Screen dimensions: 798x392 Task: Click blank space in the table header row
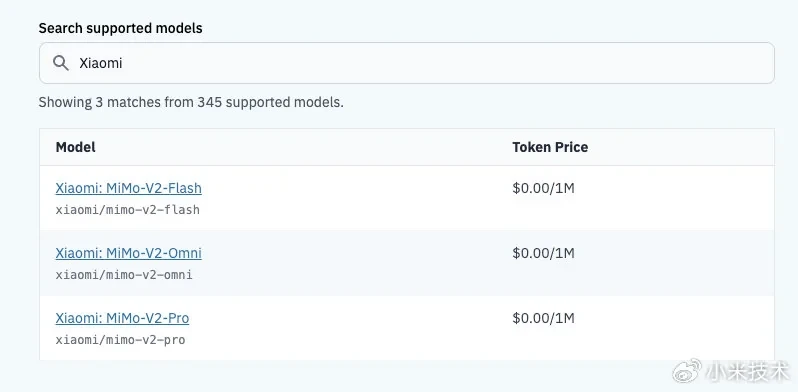tap(305, 147)
